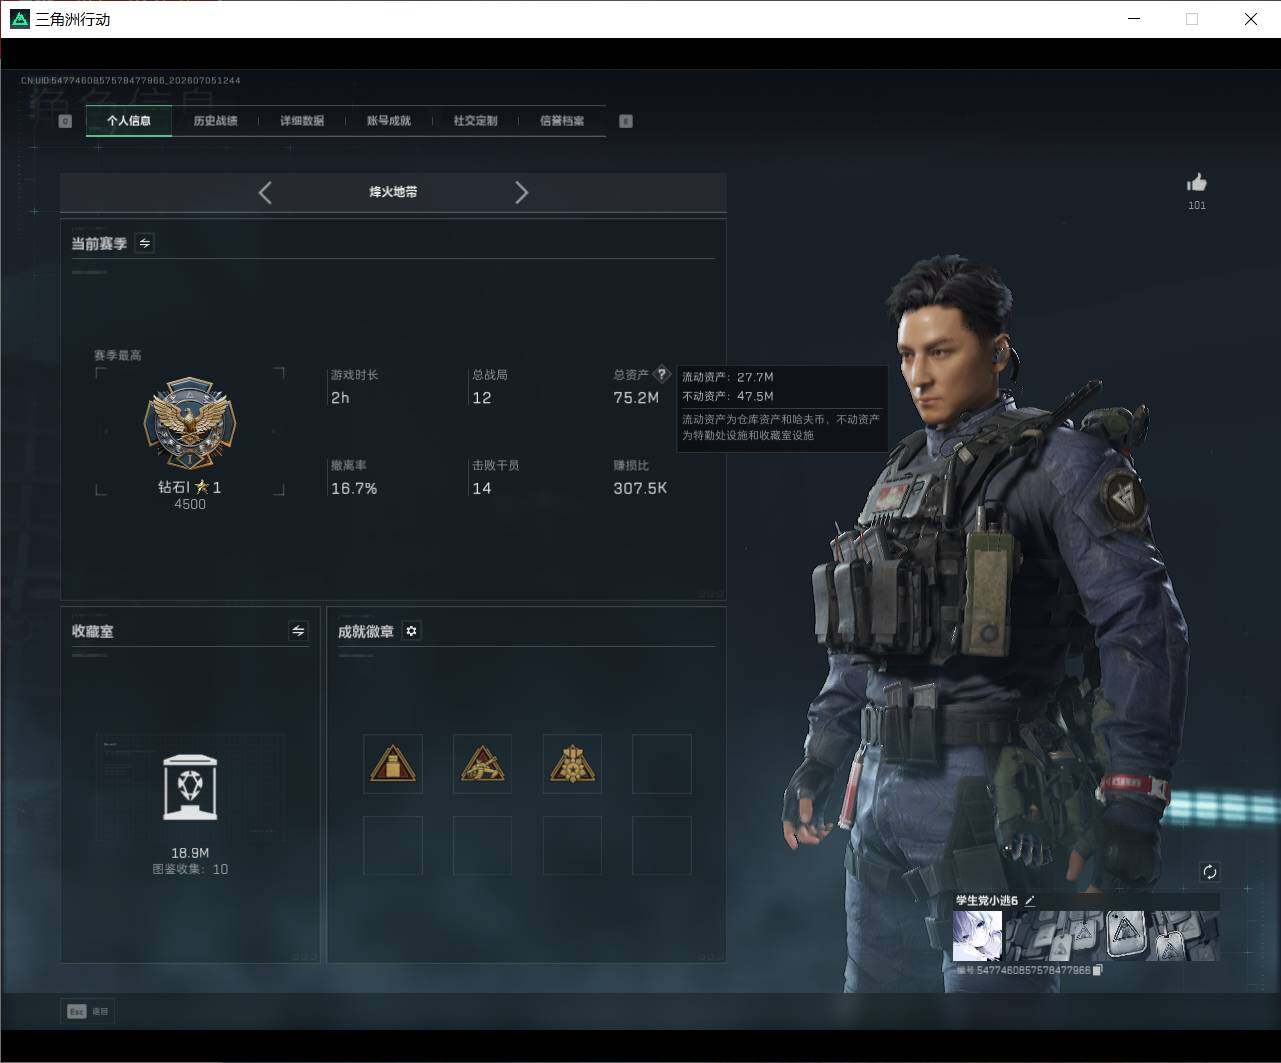Click the thumbs-up like icon
The height and width of the screenshot is (1063, 1281).
(x=1197, y=182)
